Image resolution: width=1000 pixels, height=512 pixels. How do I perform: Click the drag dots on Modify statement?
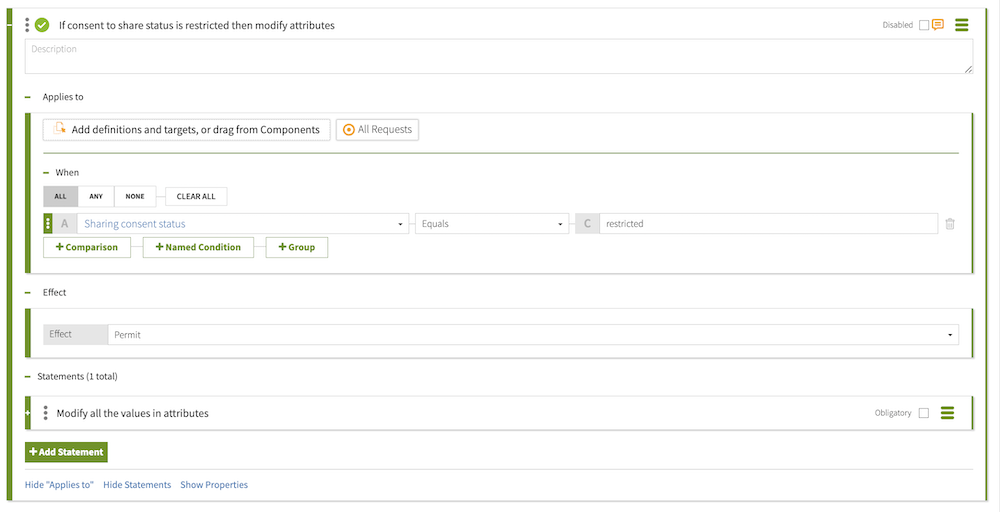pos(45,413)
